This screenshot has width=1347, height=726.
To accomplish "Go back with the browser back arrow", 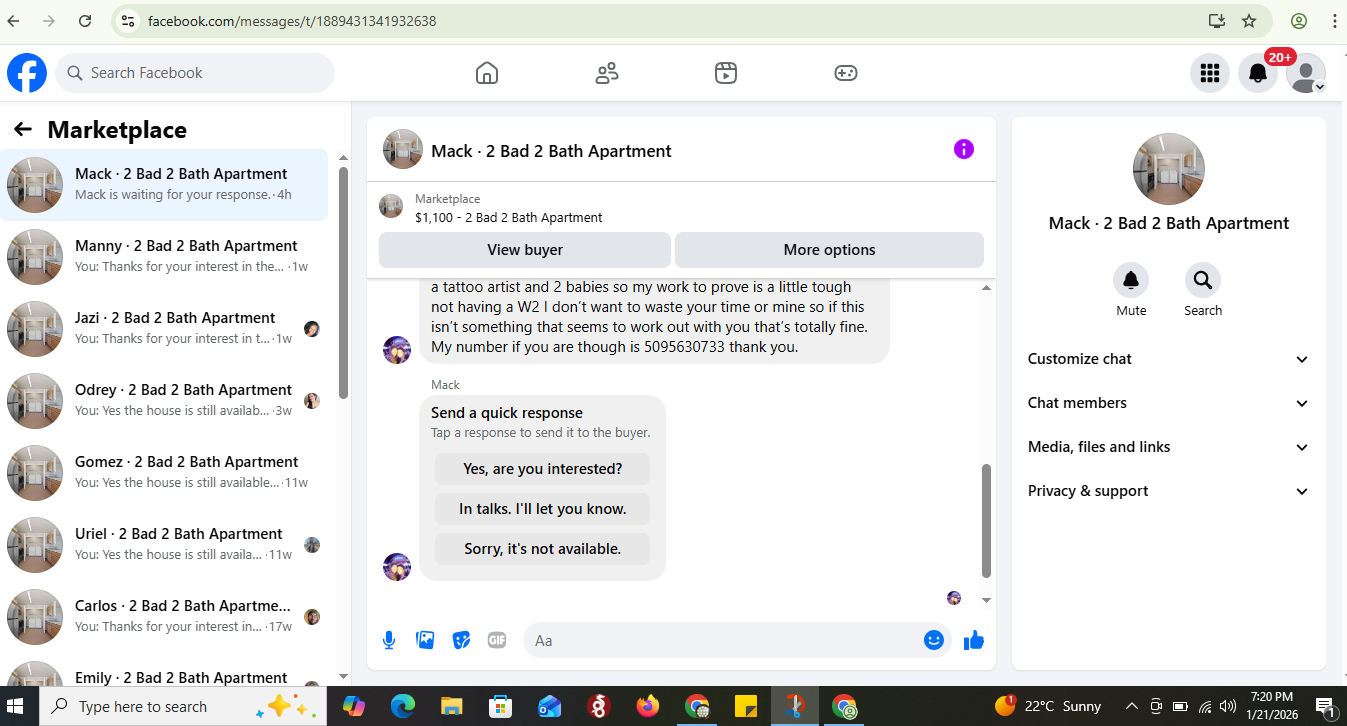I will [13, 20].
